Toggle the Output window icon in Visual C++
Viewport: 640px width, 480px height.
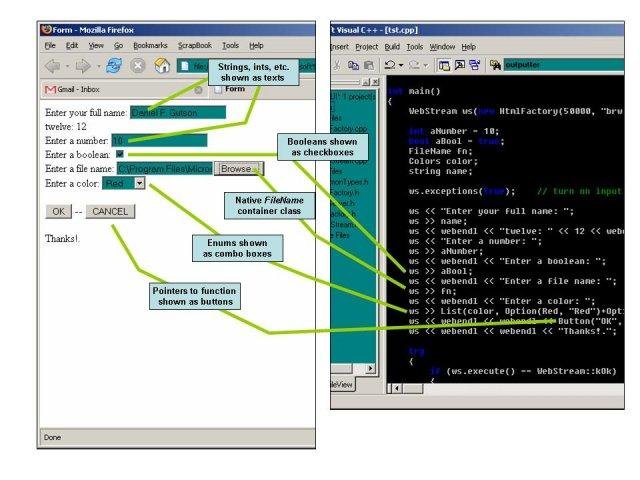(x=460, y=65)
